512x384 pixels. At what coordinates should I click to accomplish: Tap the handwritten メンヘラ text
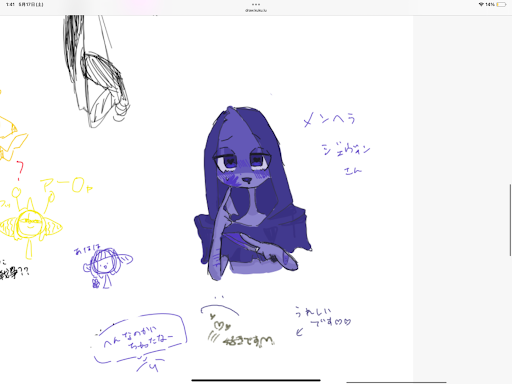pos(329,119)
